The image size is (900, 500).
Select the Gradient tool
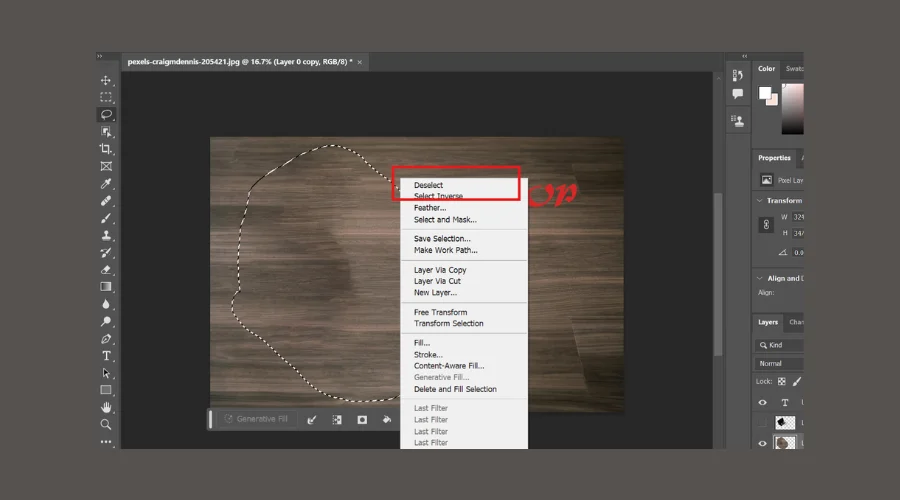(106, 286)
